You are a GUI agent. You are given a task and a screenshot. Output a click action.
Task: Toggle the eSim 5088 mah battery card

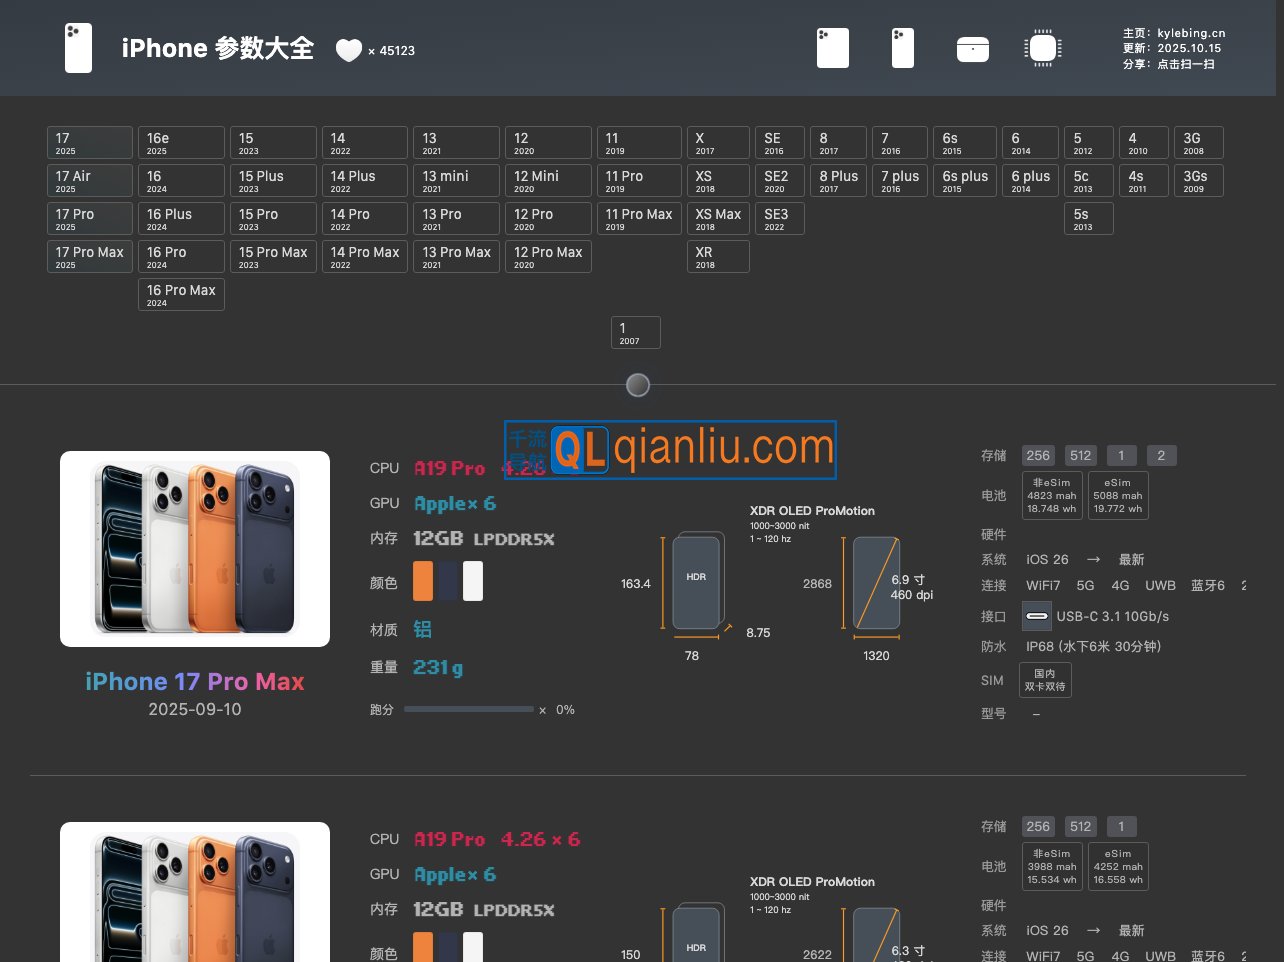1117,495
